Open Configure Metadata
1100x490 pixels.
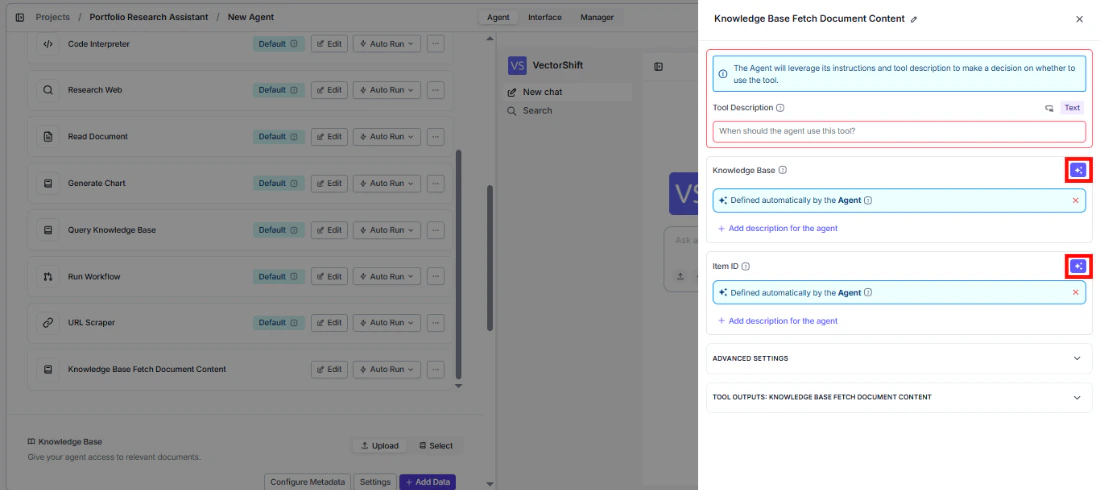point(307,482)
